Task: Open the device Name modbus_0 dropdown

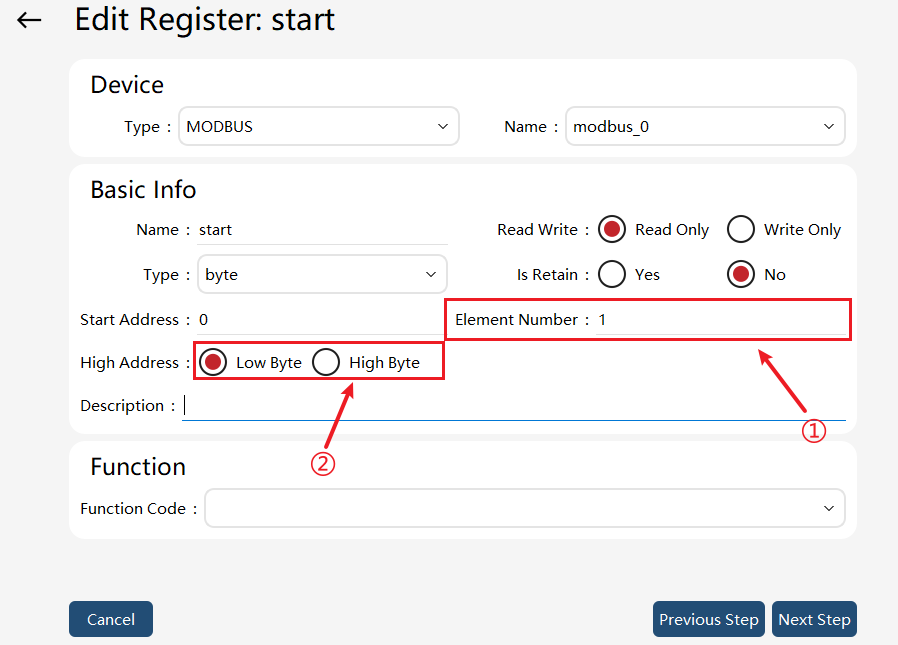Action: [705, 126]
